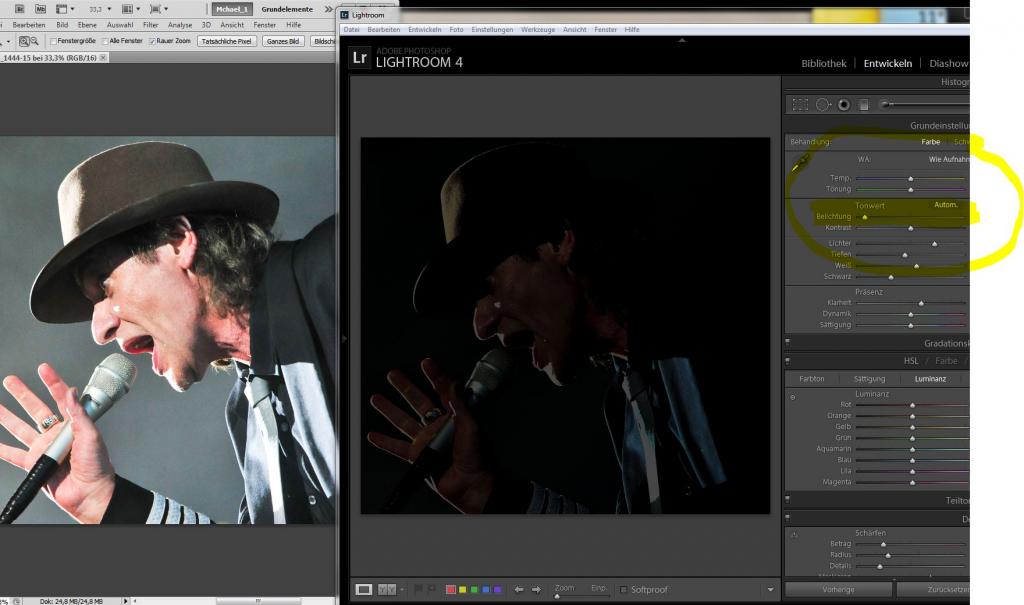Switch to HSL Sättigung tab
This screenshot has height=605, width=1024.
pyautogui.click(x=869, y=379)
